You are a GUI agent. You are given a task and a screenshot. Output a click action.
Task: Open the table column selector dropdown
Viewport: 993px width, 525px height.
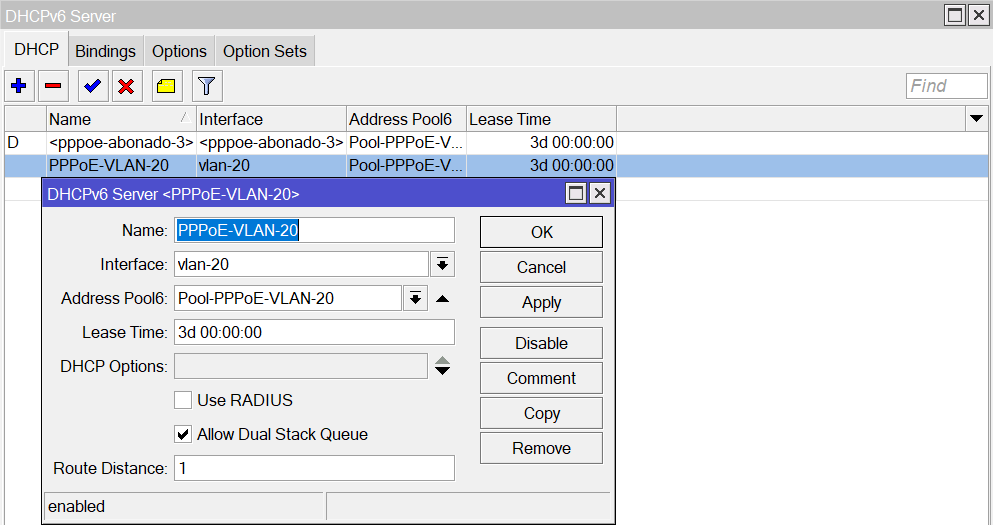click(976, 119)
